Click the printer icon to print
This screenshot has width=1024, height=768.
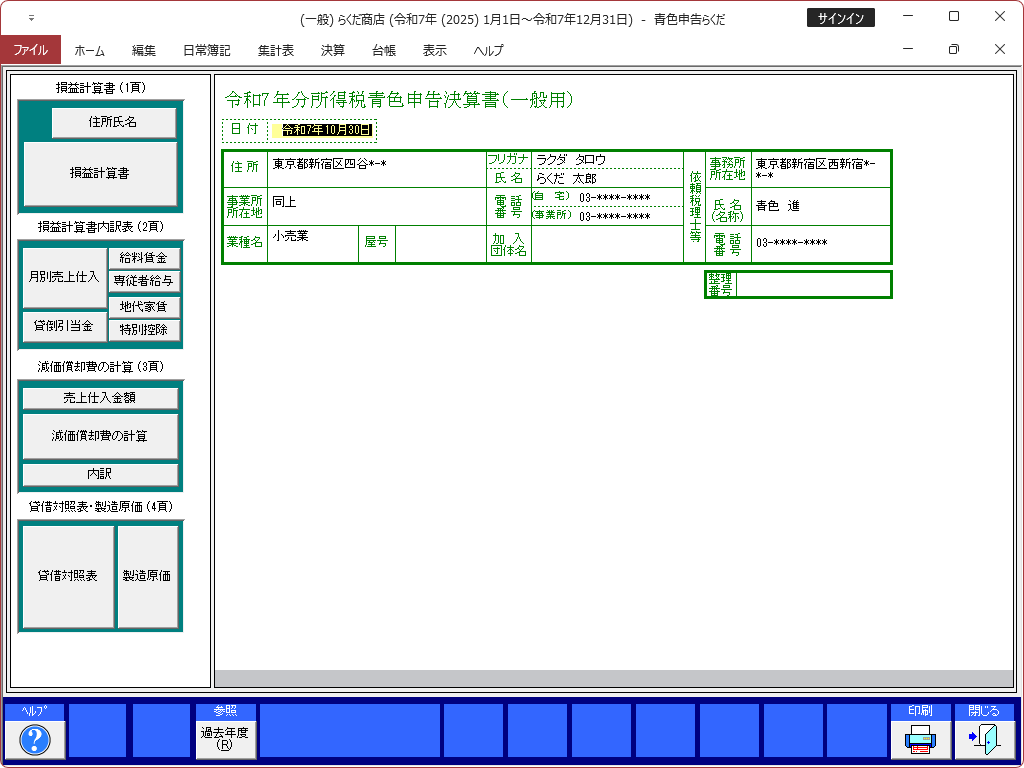(x=920, y=740)
